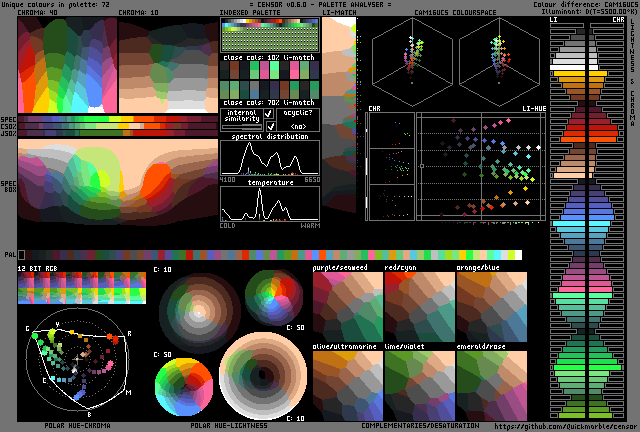The image size is (640, 432).
Task: Click the 6650 value under spectral graph
Action: 312,180
